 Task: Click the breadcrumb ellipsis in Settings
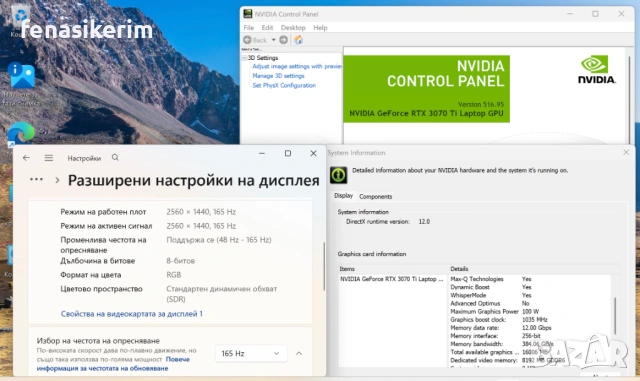[x=36, y=179]
